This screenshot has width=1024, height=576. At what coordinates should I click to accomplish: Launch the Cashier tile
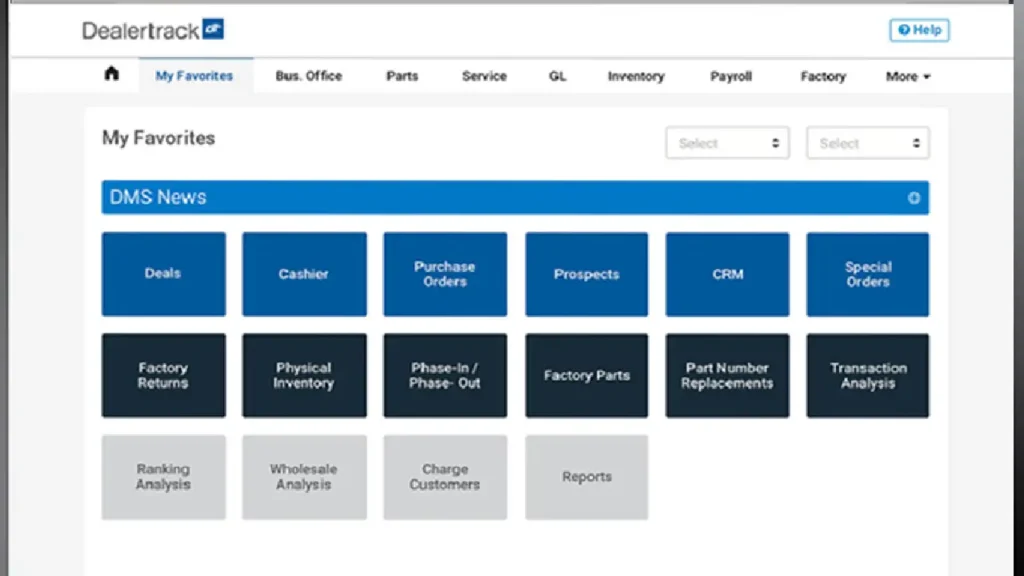coord(304,274)
